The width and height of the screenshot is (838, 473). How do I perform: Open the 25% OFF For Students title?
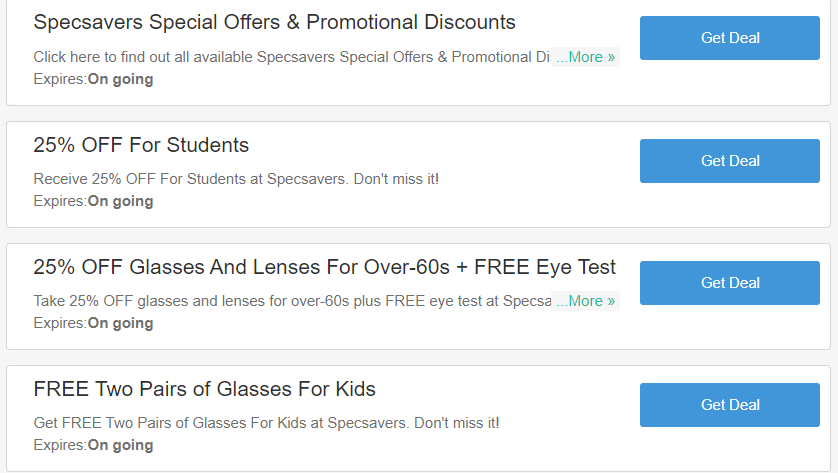[x=141, y=145]
